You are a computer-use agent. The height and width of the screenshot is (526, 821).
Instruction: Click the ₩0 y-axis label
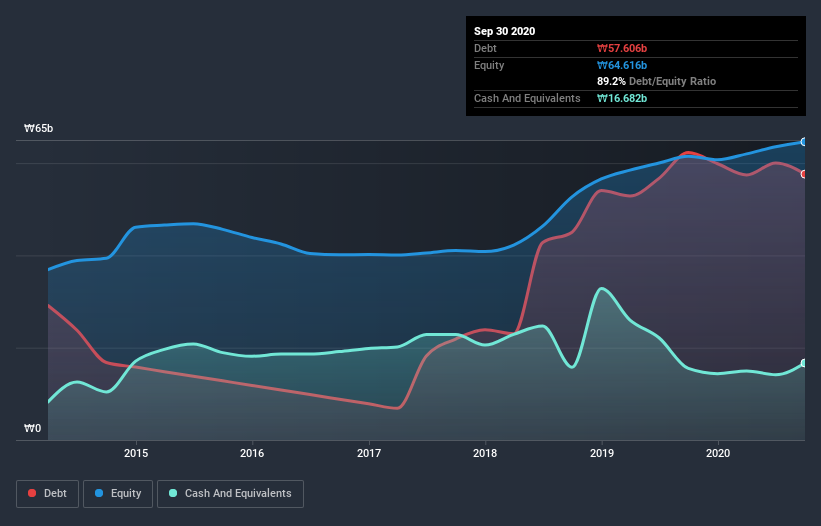[x=32, y=428]
